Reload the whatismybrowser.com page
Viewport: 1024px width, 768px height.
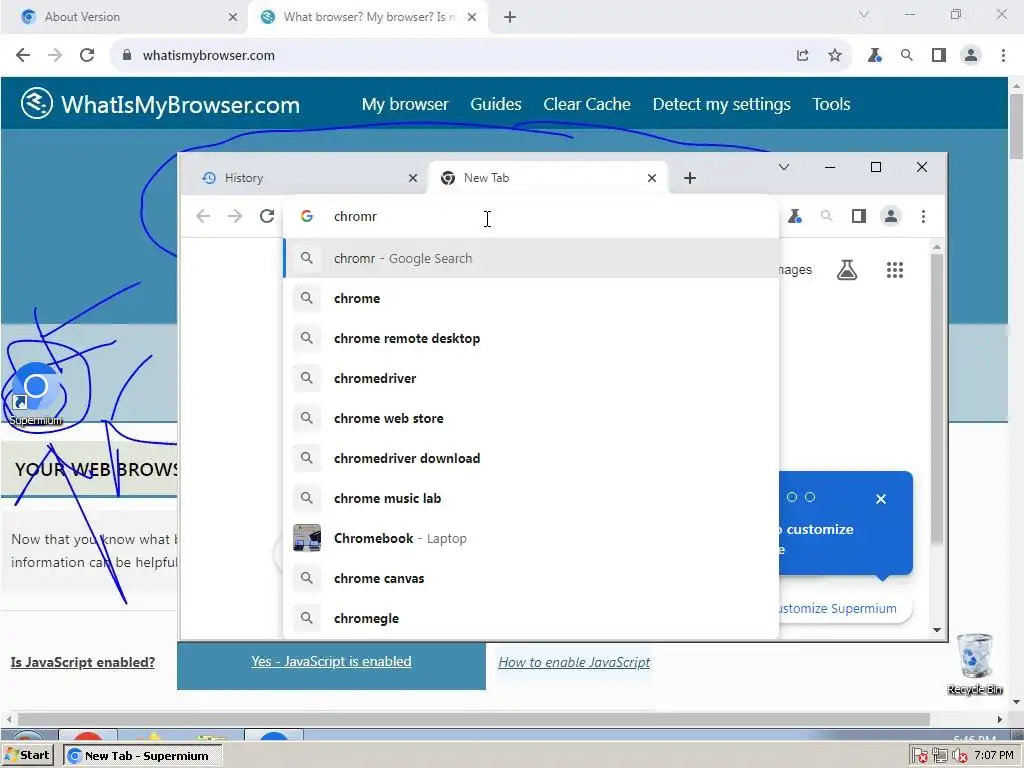point(87,56)
